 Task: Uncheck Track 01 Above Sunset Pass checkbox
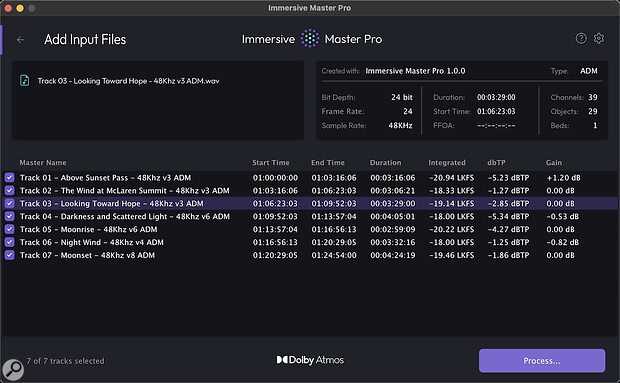point(9,177)
